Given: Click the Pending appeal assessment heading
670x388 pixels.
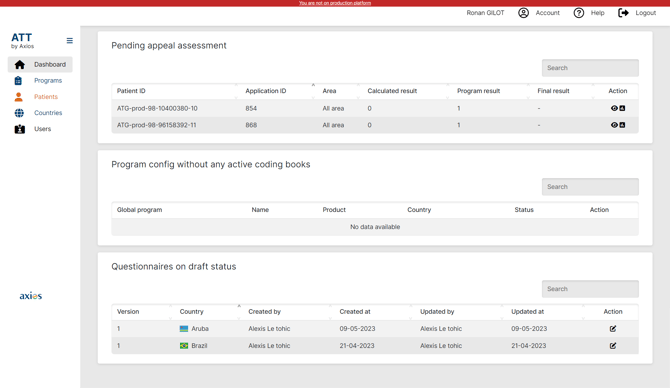Looking at the screenshot, I should (x=169, y=46).
